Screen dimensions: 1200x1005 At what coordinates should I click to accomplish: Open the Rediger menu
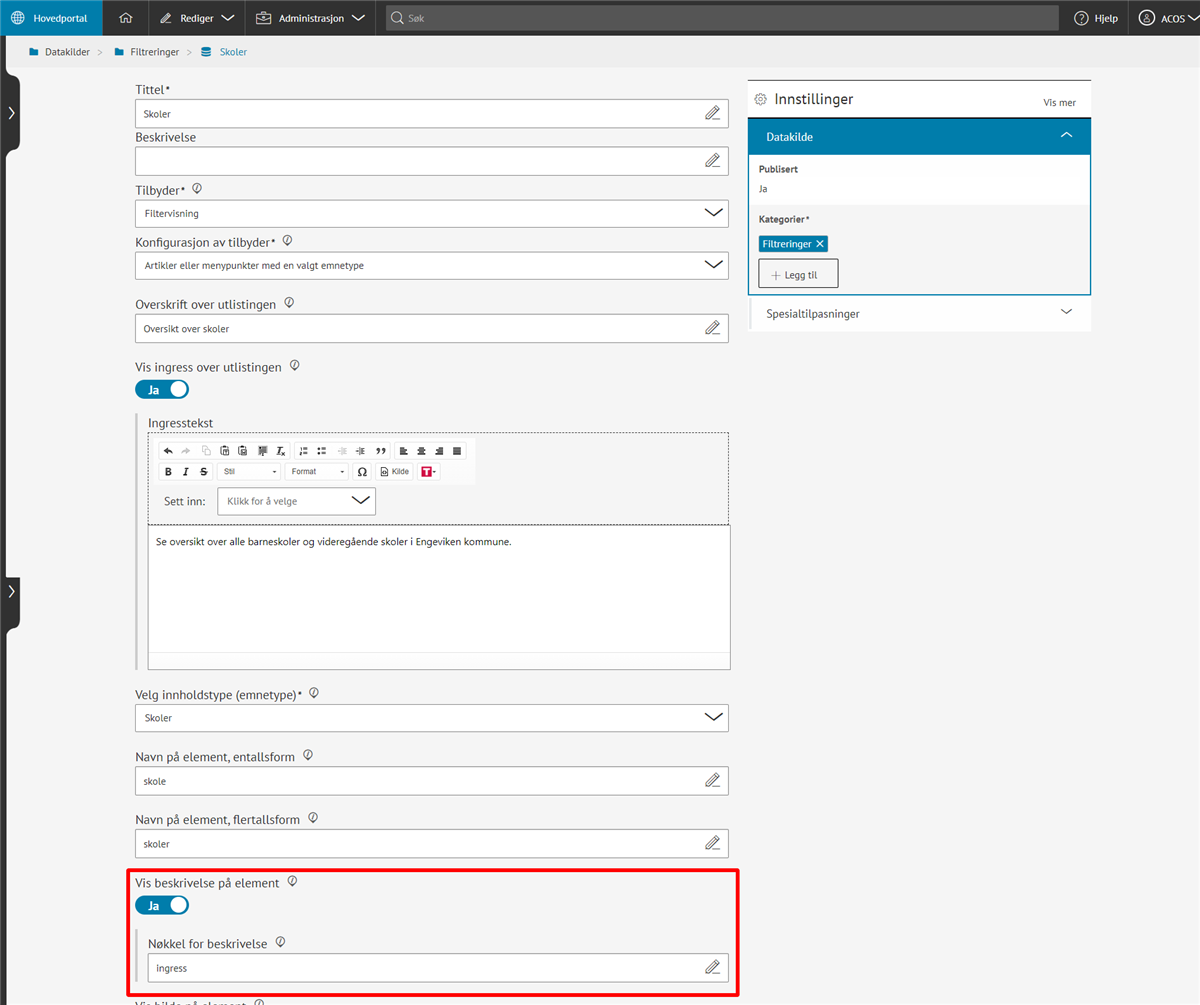tap(197, 18)
